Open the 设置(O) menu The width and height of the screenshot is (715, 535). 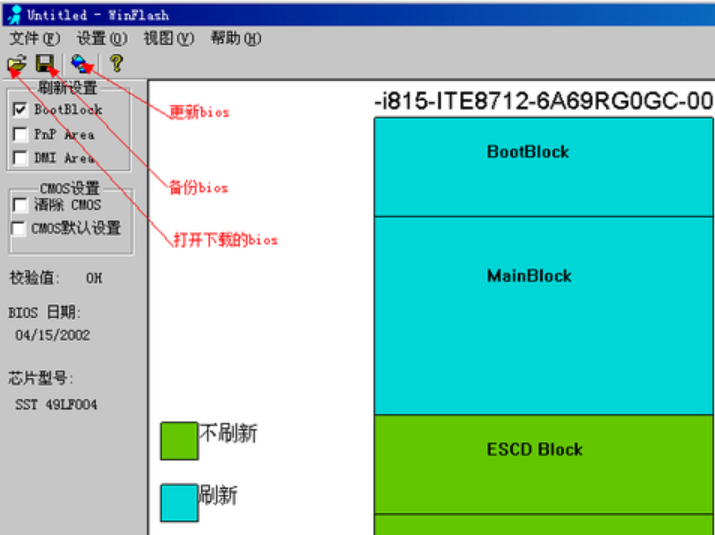pyautogui.click(x=102, y=39)
